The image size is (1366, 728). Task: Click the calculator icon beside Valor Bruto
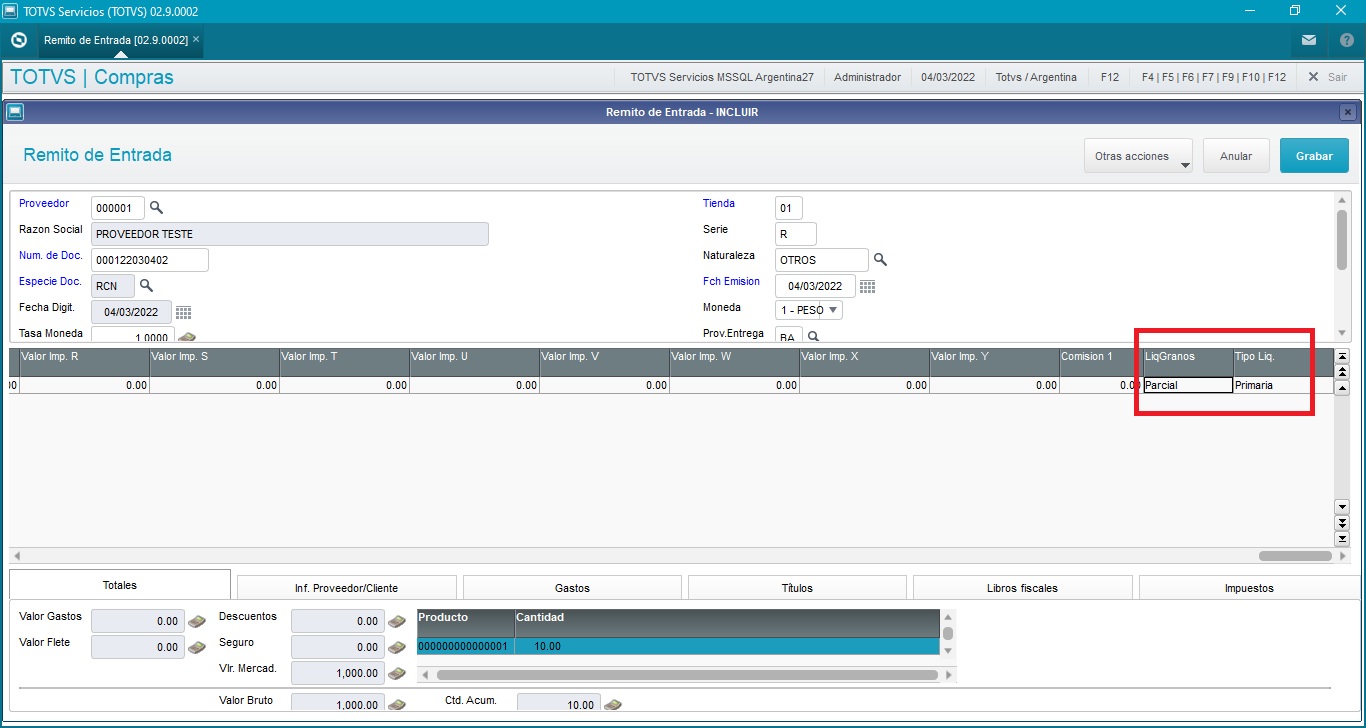click(397, 704)
